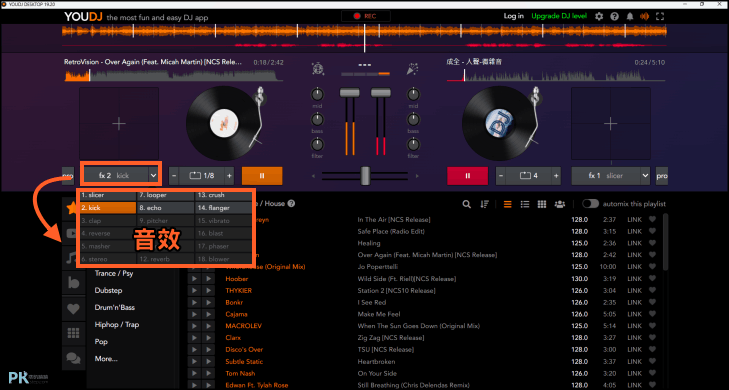Click the orange speaker sound icon
This screenshot has height=390, width=729.
pyautogui.click(x=644, y=16)
